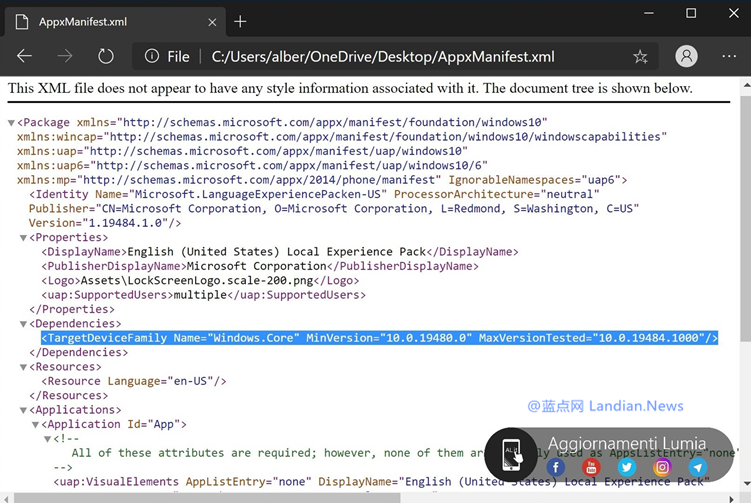Add page to favorites with star icon

point(640,57)
